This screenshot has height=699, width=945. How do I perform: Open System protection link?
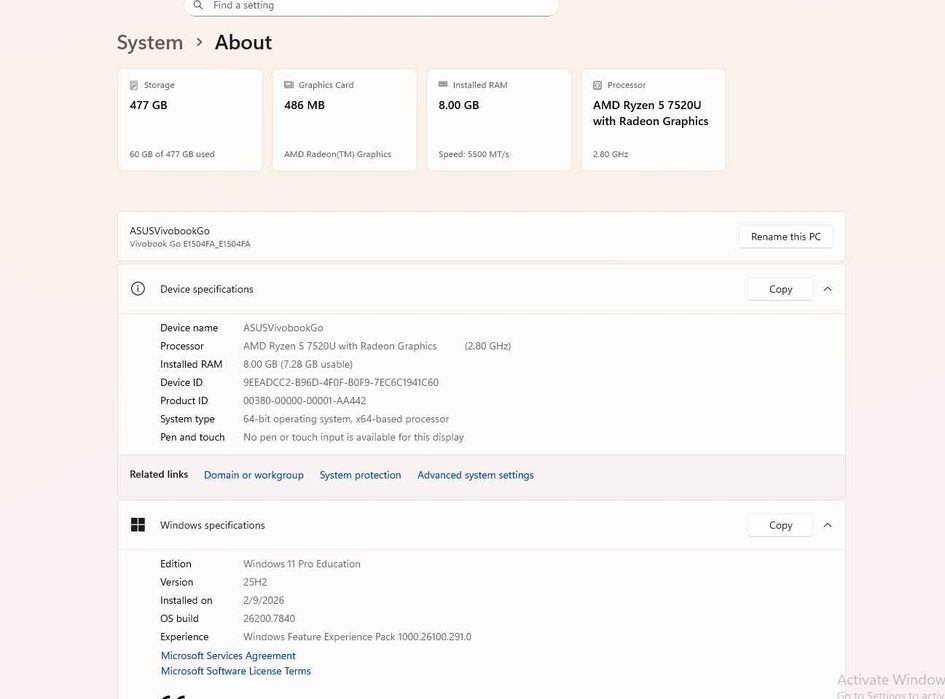[x=360, y=475]
